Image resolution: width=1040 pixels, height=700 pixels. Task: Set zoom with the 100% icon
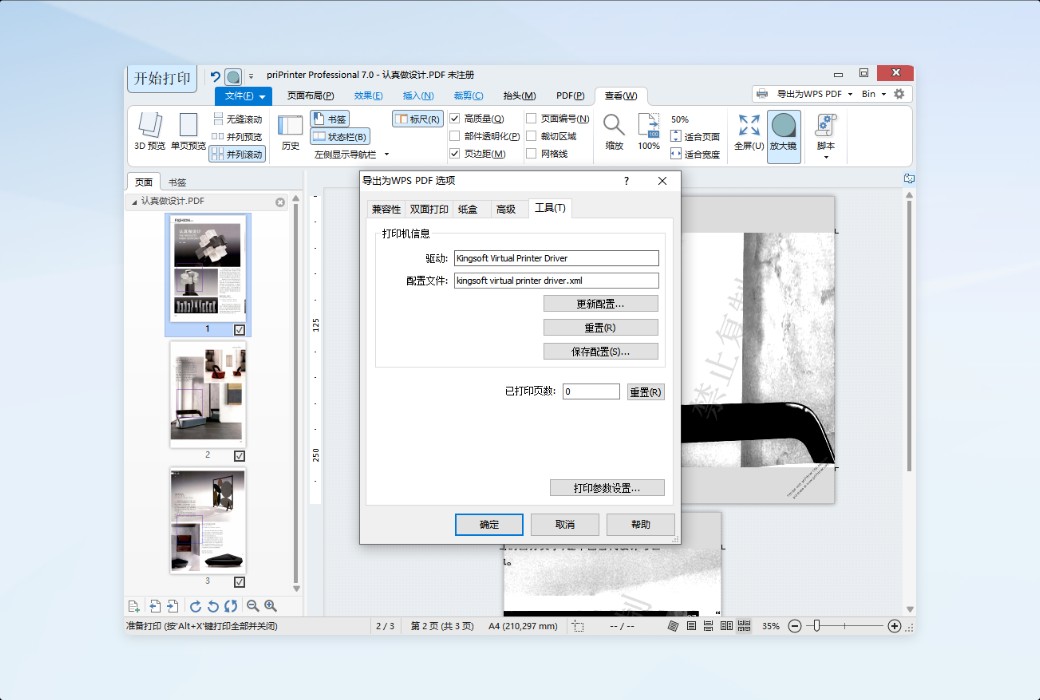pos(649,131)
